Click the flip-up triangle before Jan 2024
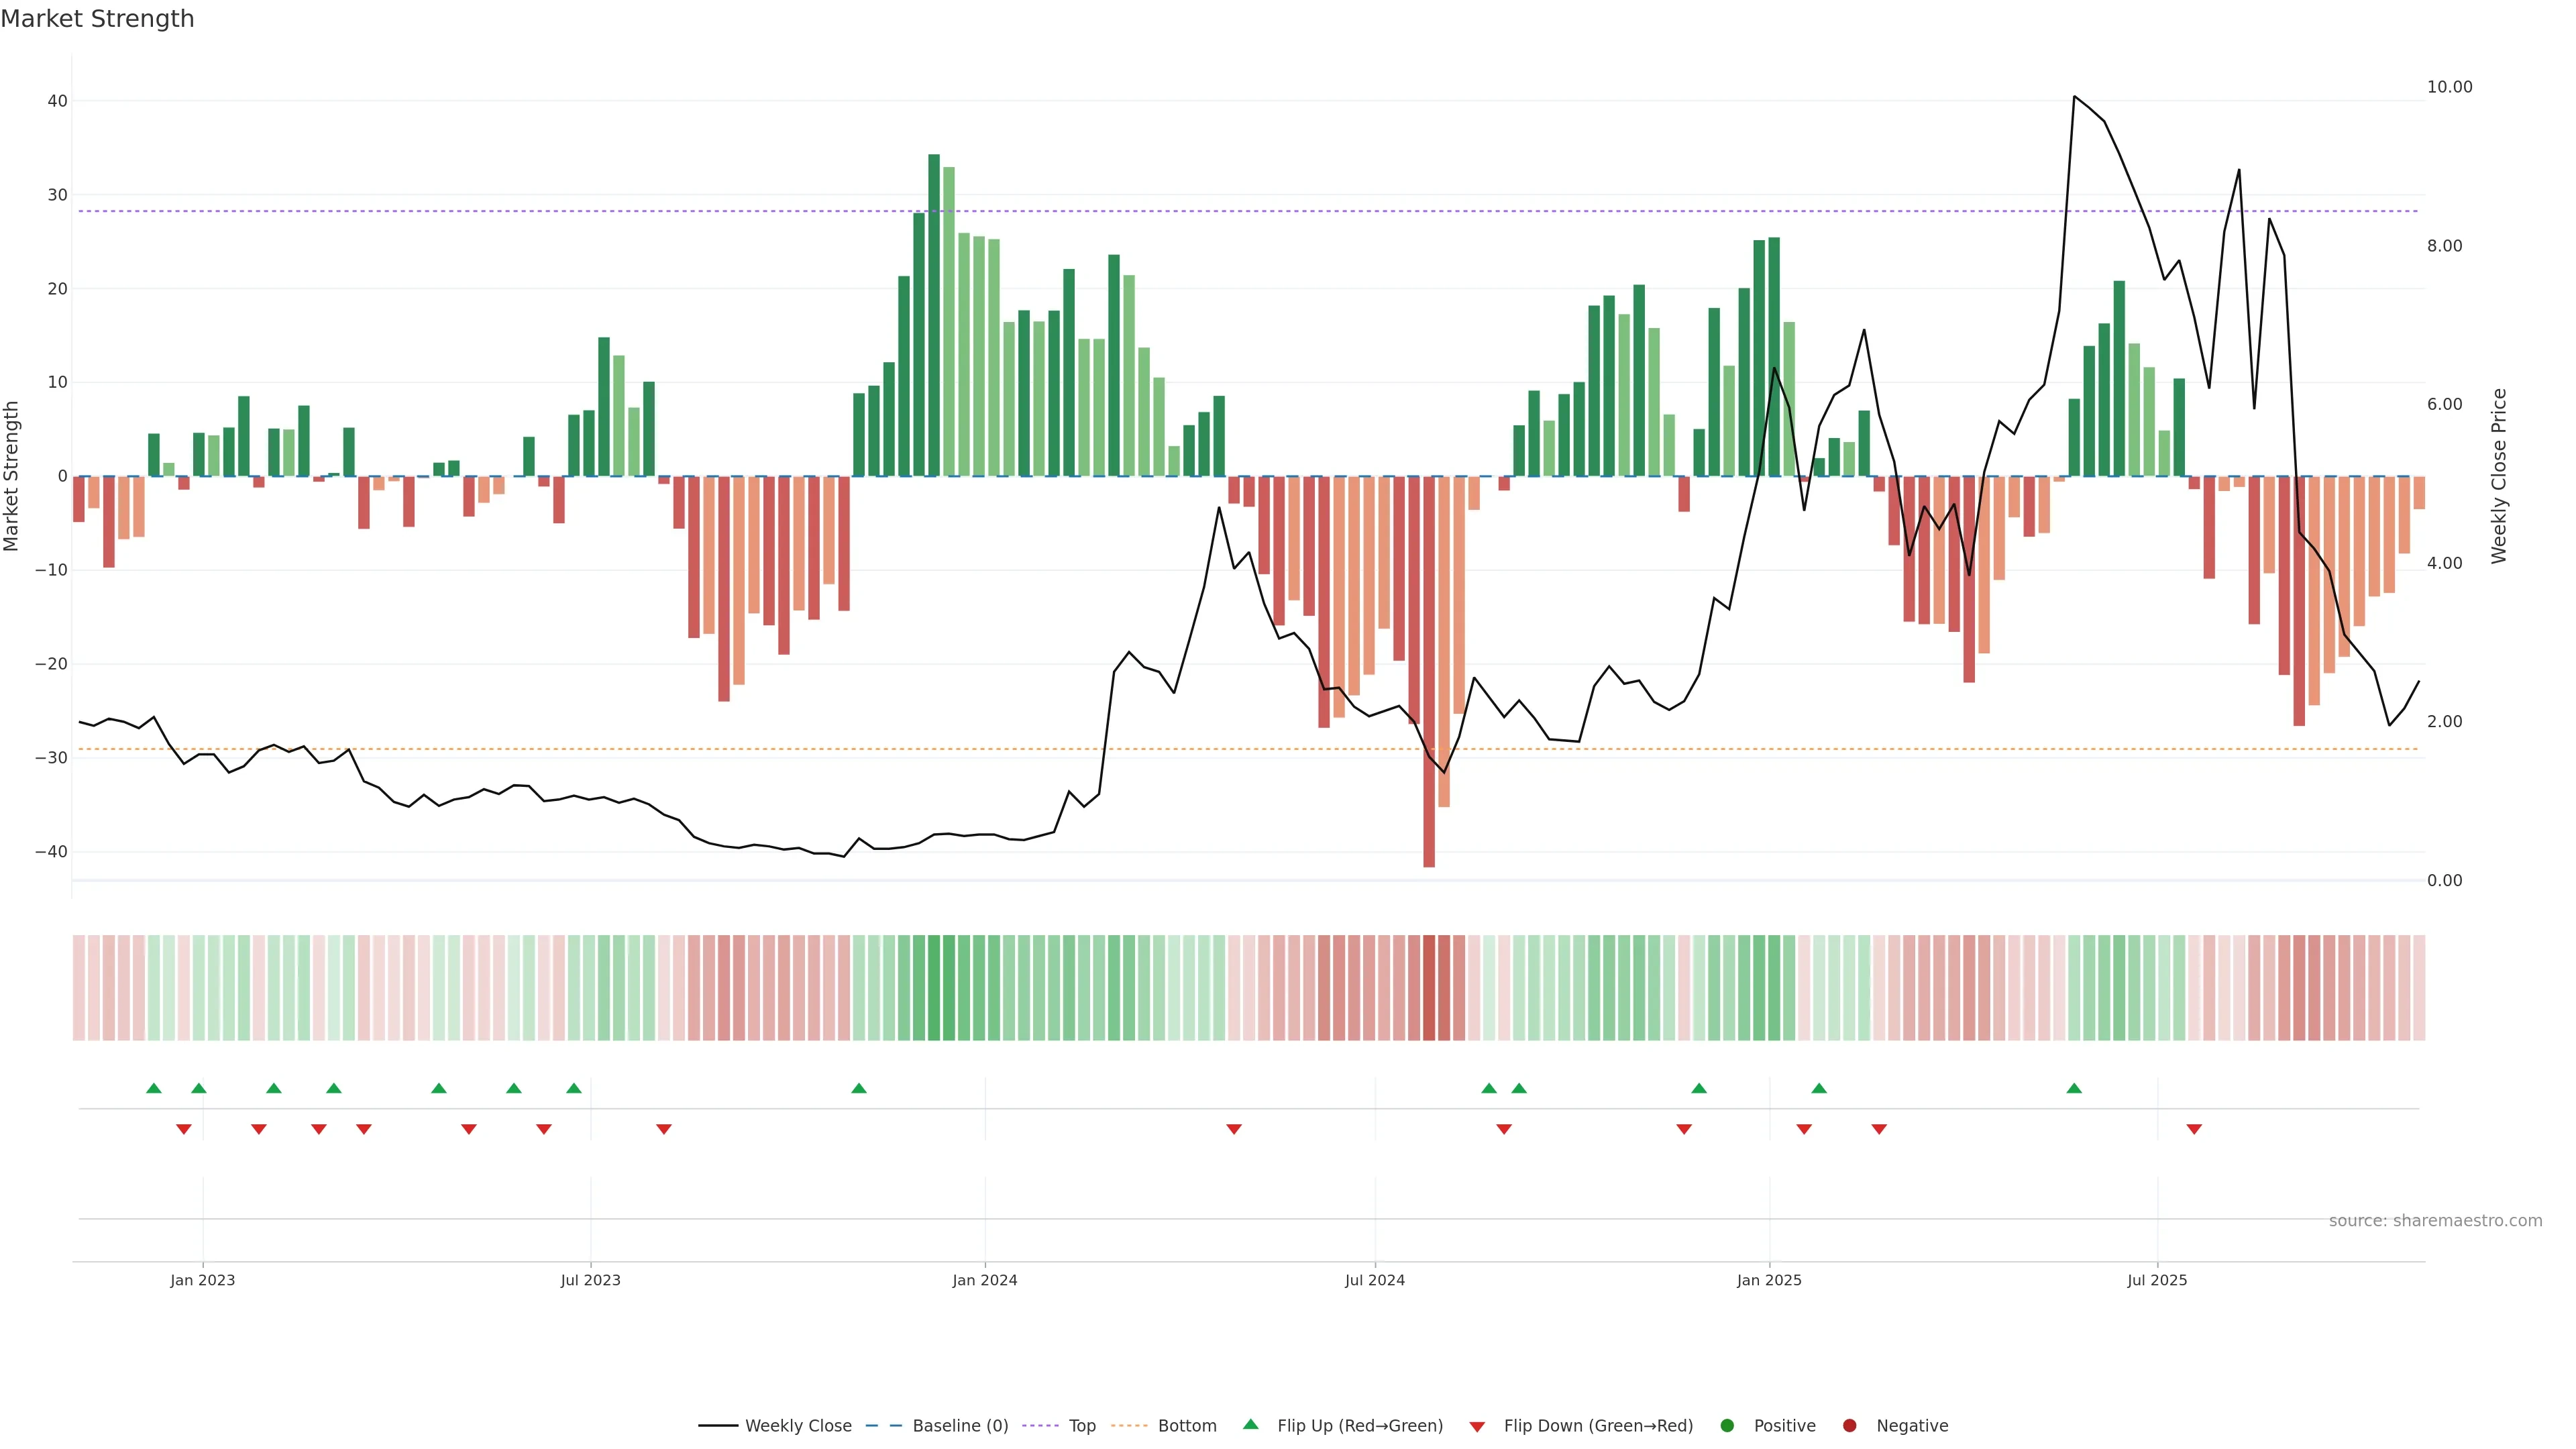The width and height of the screenshot is (2576, 1449). coord(859,1088)
